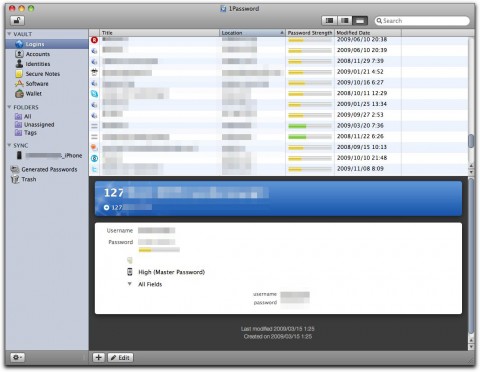Open Wallet in the sidebar
480x372 pixels.
click(34, 94)
